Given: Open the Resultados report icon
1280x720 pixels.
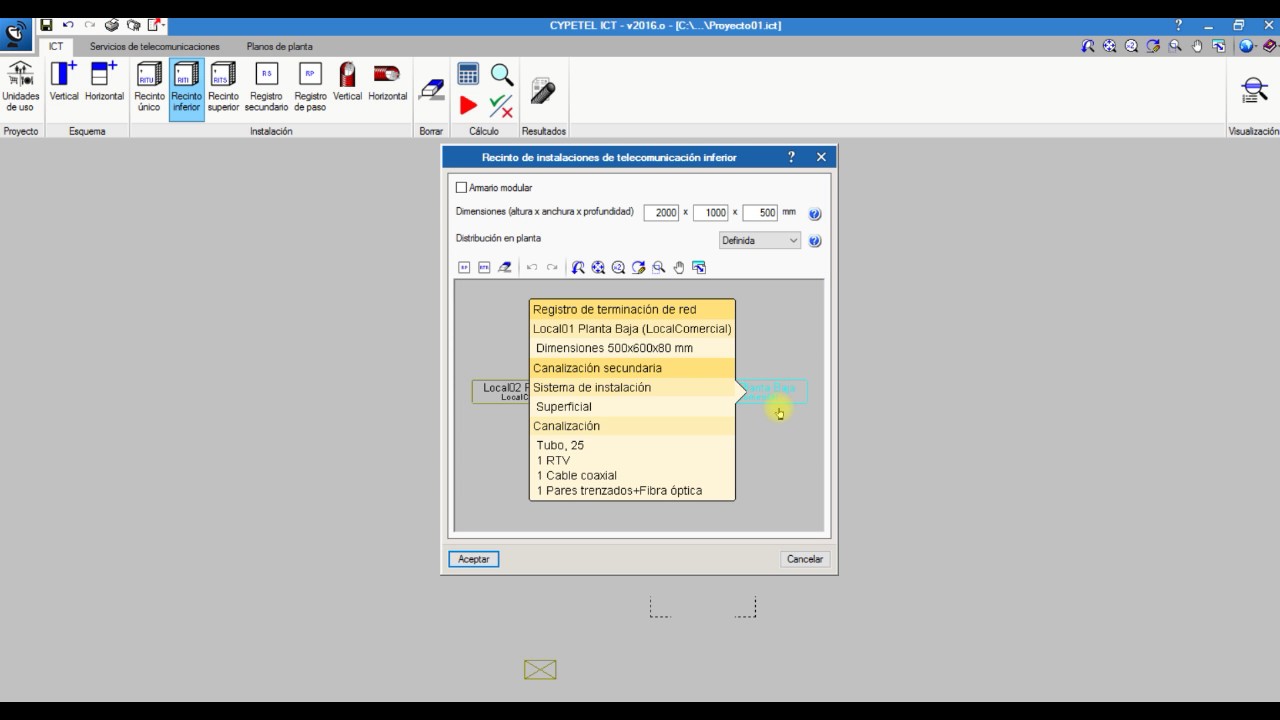Looking at the screenshot, I should coord(543,91).
